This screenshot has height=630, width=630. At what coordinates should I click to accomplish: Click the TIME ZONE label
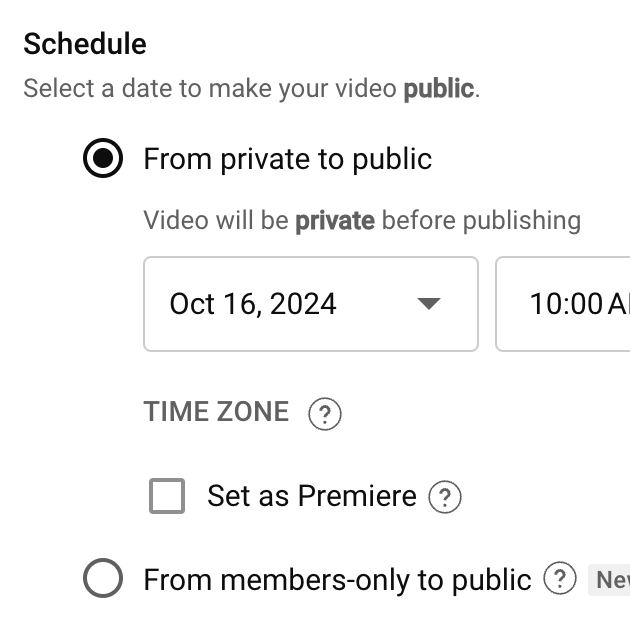pyautogui.click(x=216, y=412)
